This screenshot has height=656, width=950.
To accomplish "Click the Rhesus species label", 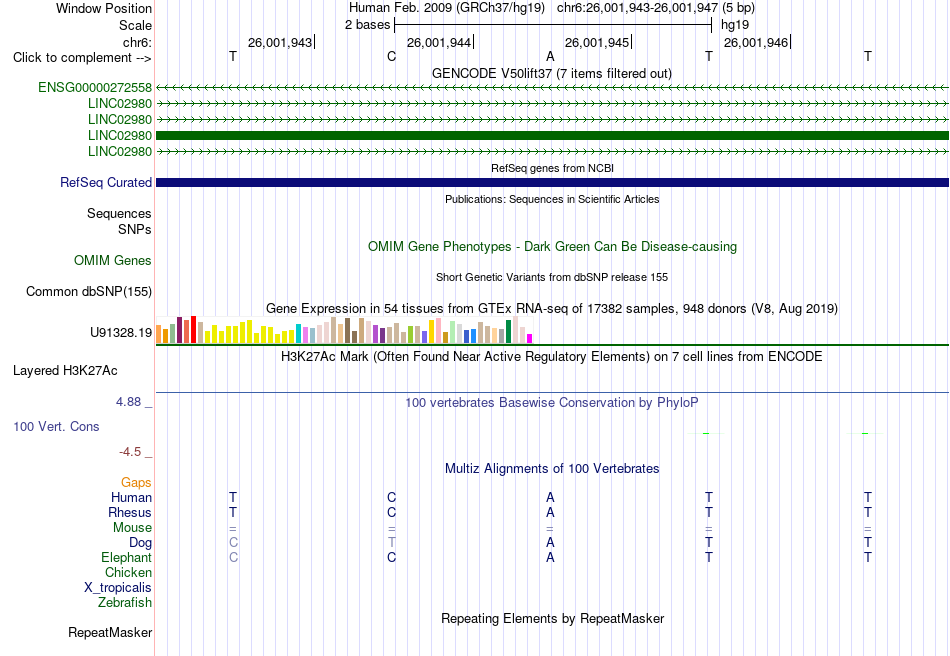I will pyautogui.click(x=130, y=512).
